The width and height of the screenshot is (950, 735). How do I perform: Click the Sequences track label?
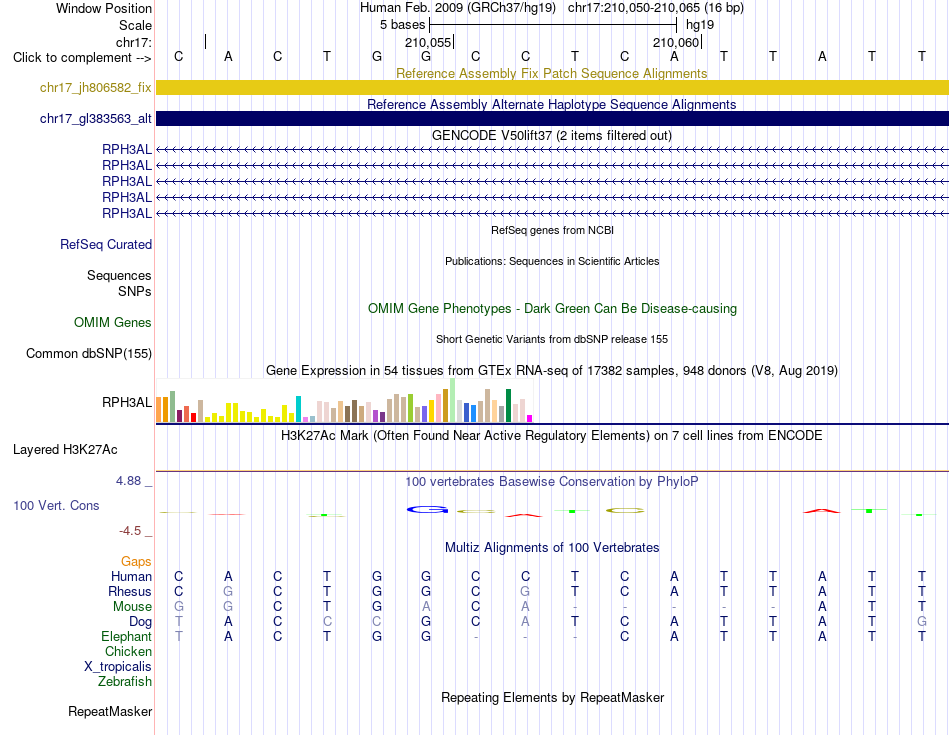(119, 276)
